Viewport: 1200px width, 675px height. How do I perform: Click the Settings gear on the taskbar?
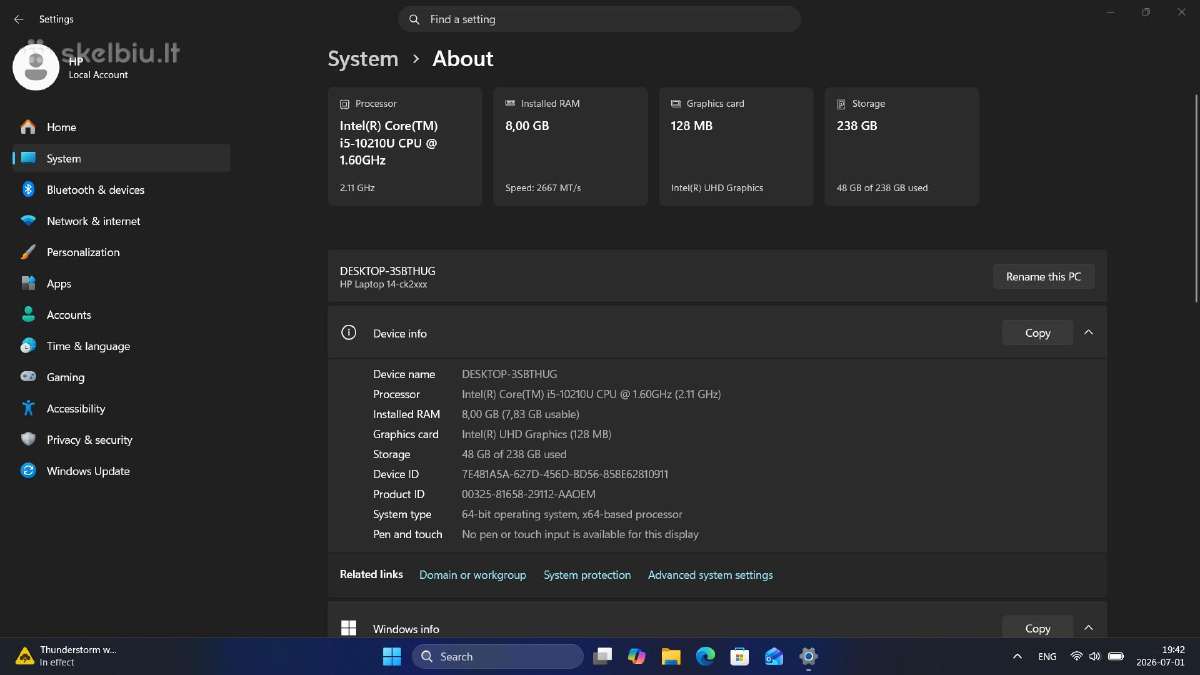pos(808,657)
